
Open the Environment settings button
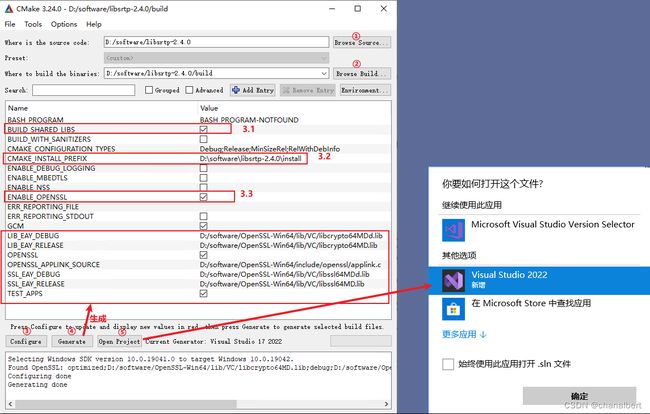(365, 90)
